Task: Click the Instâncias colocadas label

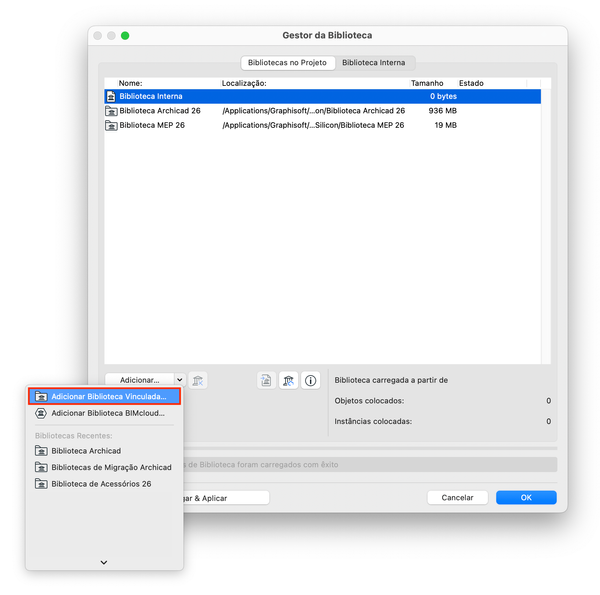Action: (373, 421)
